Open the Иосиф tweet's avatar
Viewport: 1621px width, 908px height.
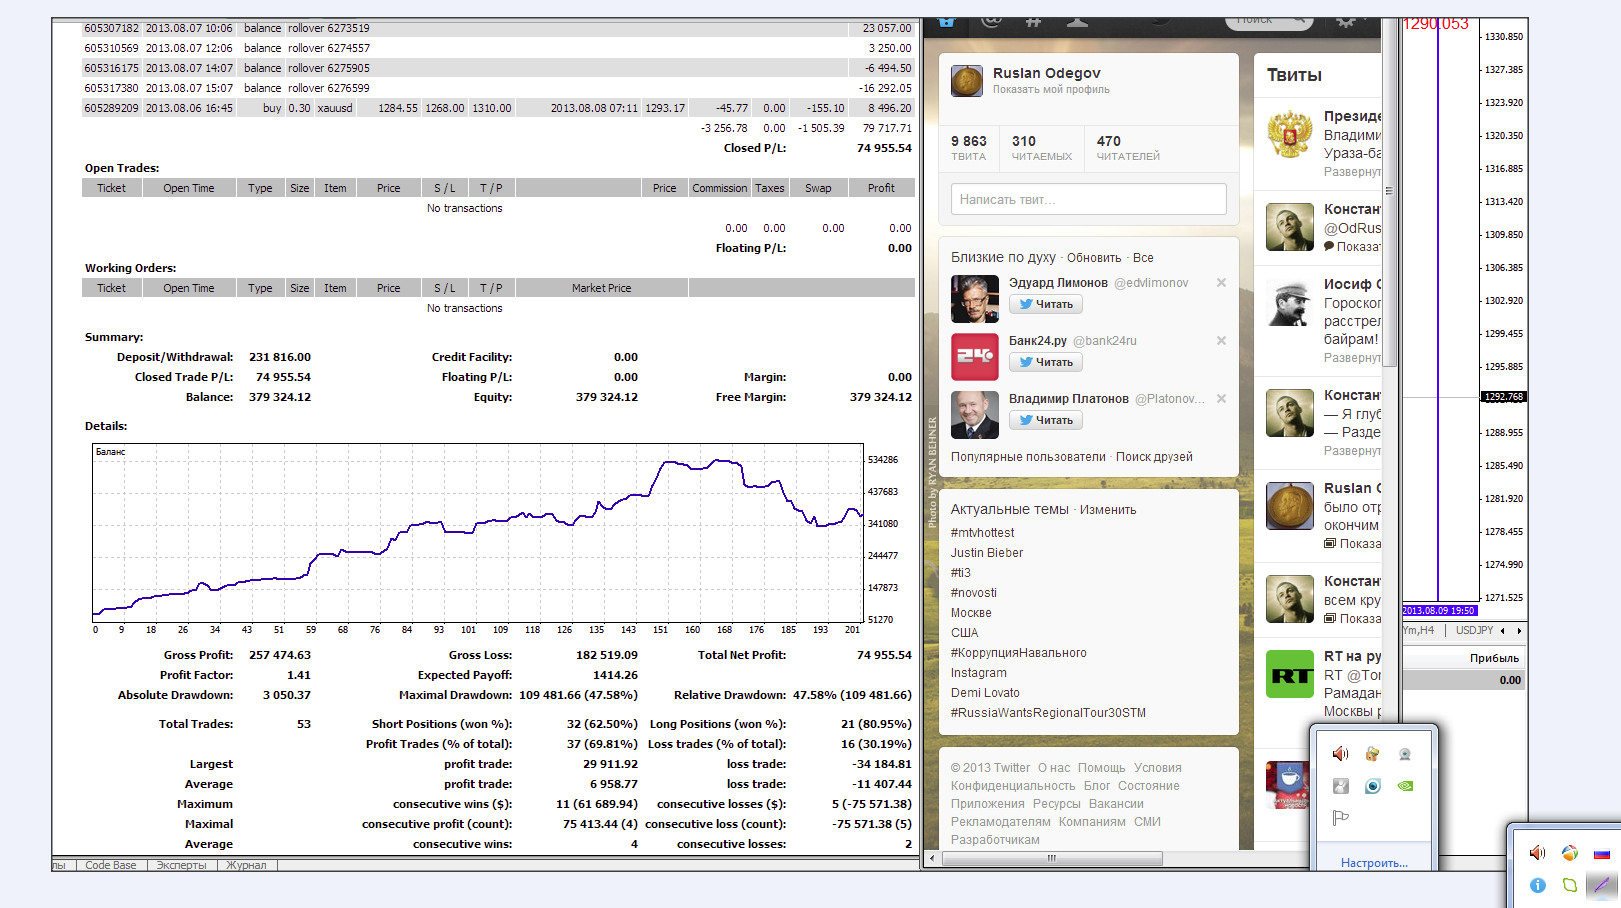tap(1290, 302)
